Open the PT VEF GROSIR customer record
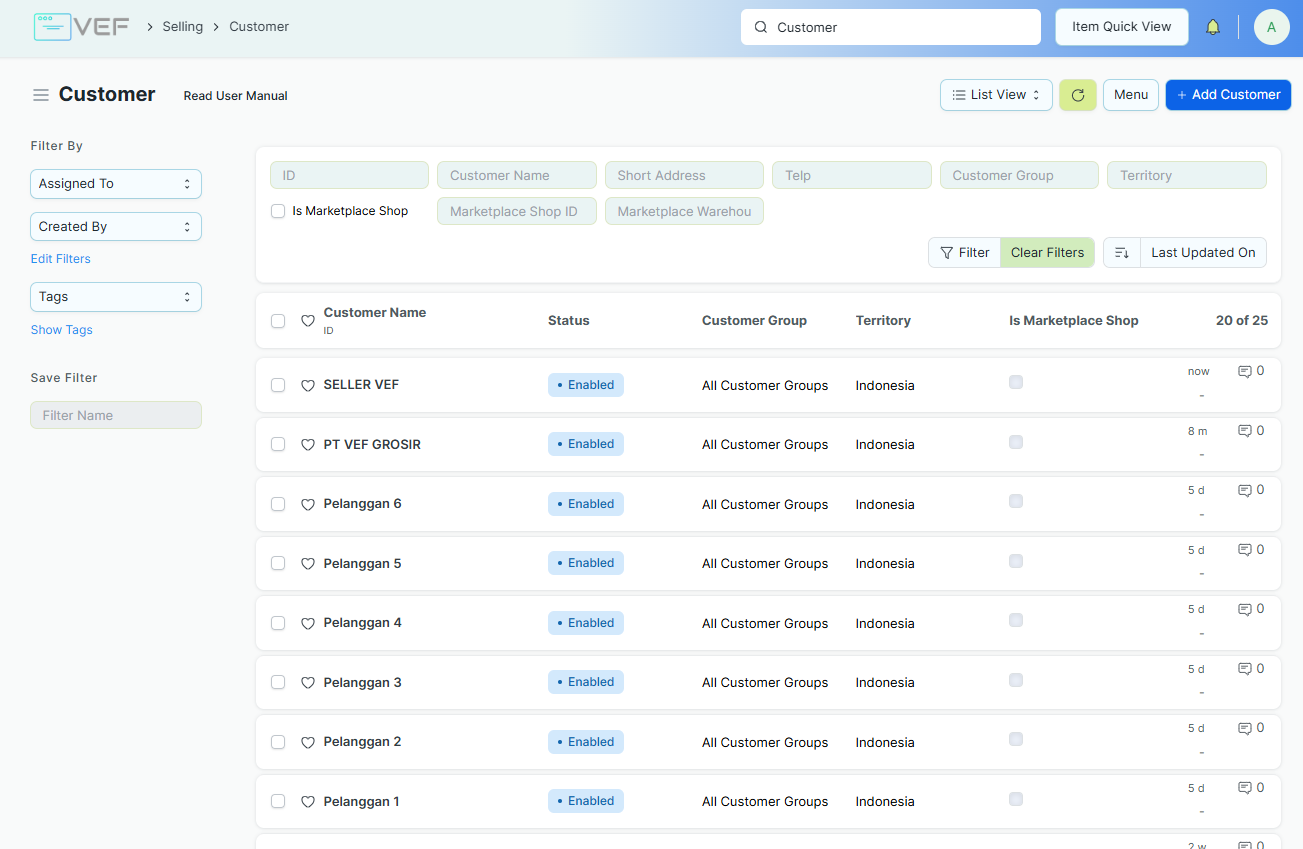This screenshot has height=849, width=1303. pyautogui.click(x=372, y=445)
